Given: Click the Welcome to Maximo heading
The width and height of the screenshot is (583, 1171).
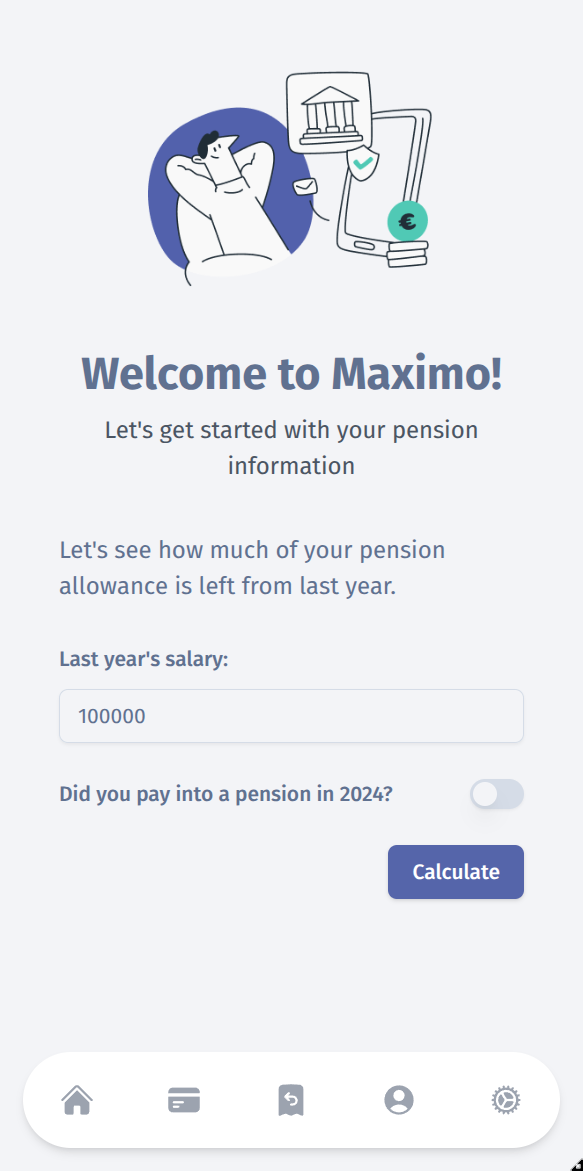Looking at the screenshot, I should pos(291,373).
